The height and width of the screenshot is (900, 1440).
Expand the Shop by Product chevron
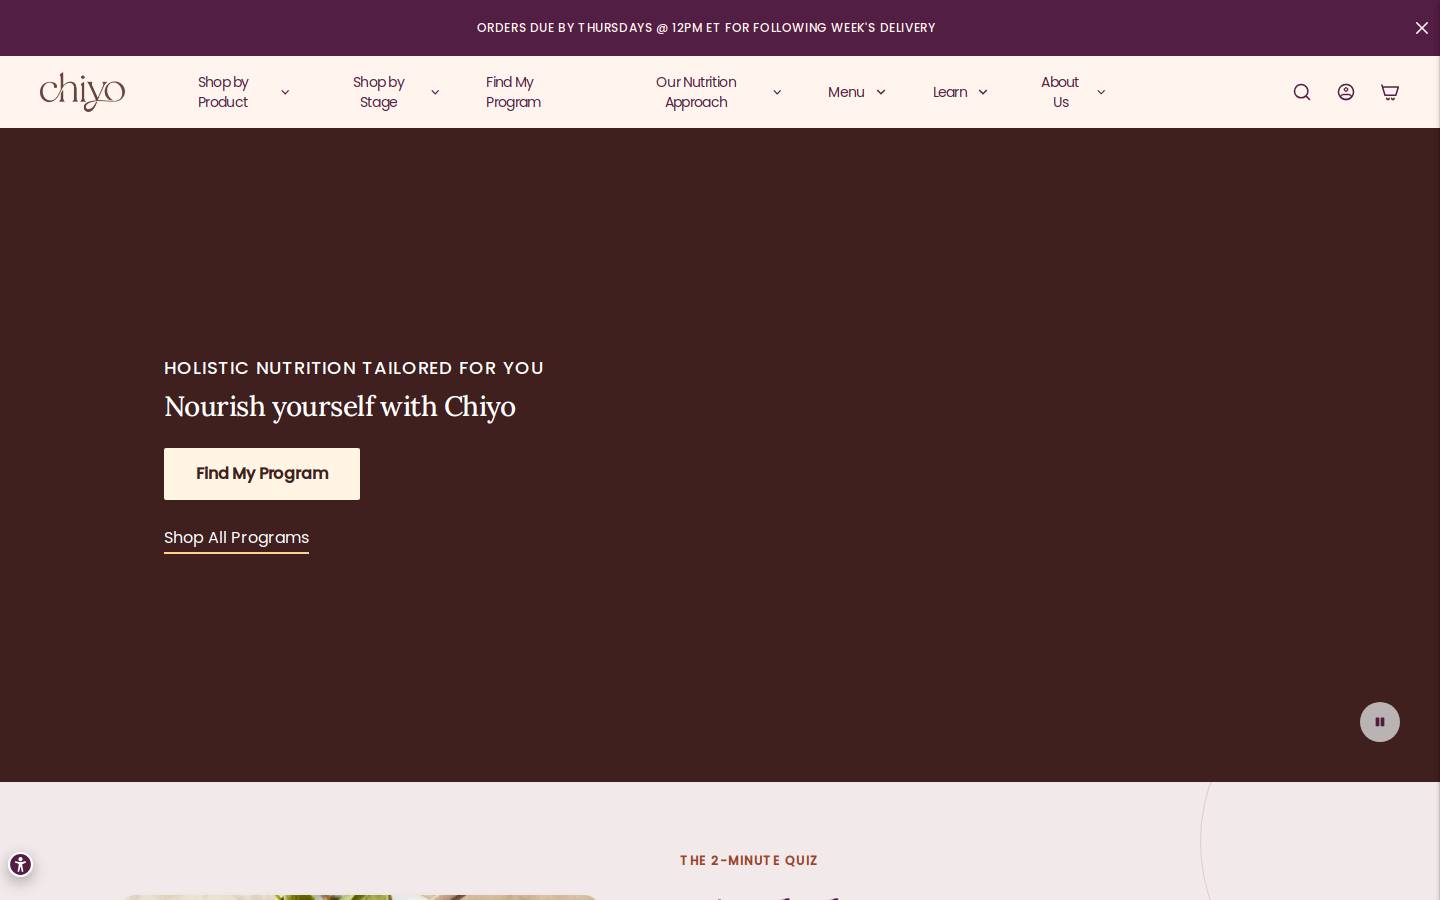285,92
